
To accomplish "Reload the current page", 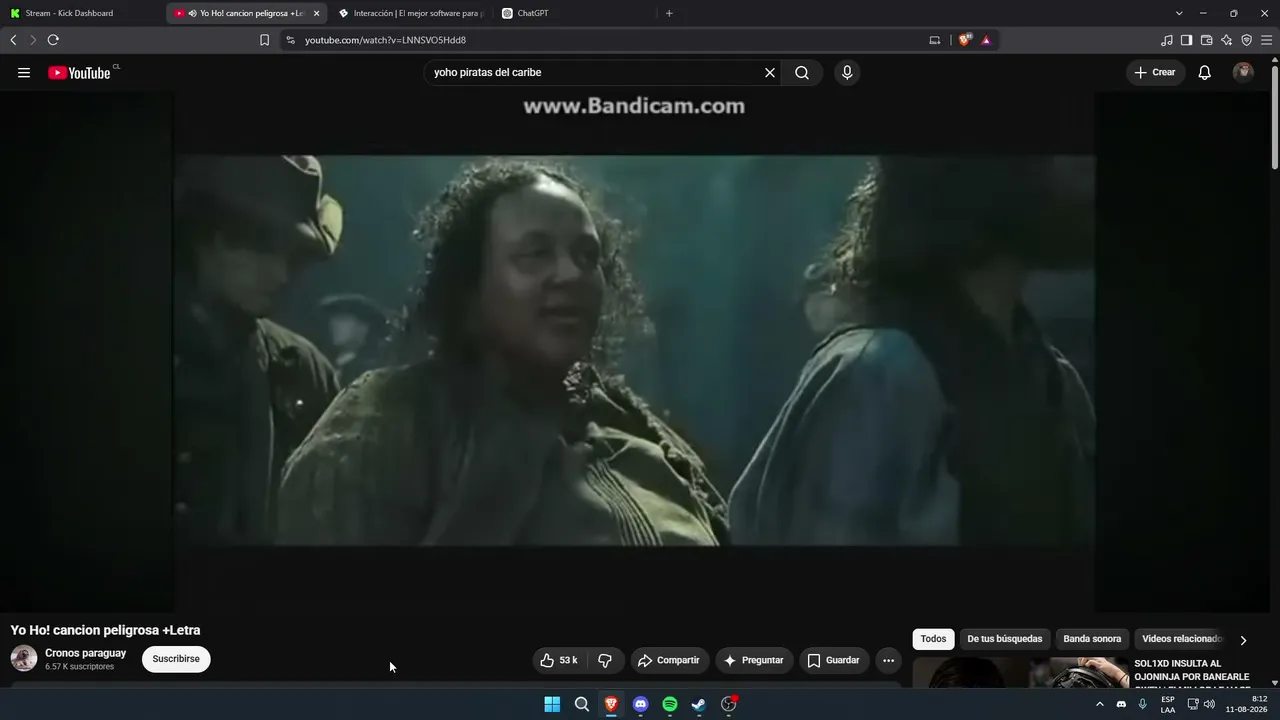I will (x=53, y=40).
